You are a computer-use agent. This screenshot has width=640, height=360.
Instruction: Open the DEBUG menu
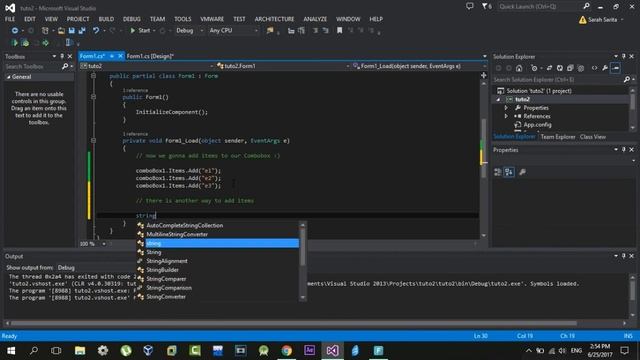(131, 19)
